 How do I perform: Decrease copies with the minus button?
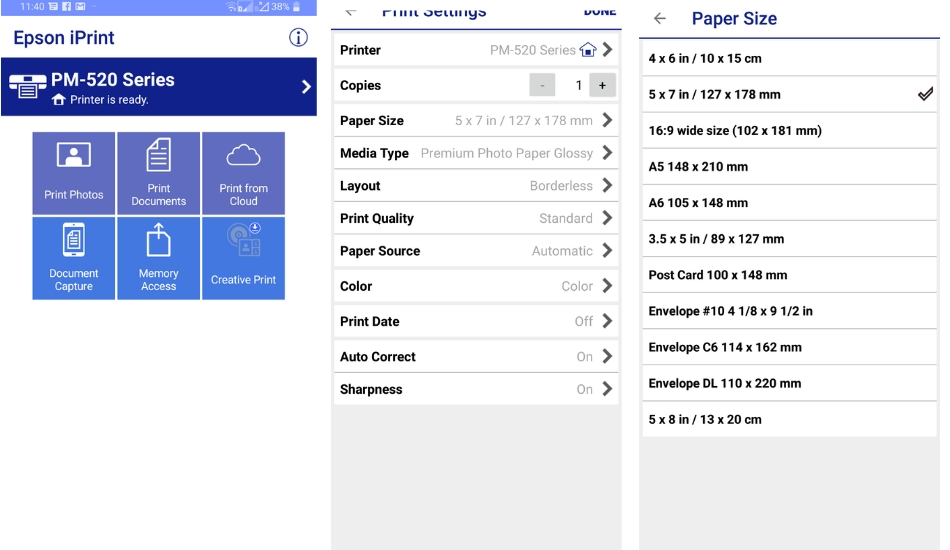pos(542,85)
